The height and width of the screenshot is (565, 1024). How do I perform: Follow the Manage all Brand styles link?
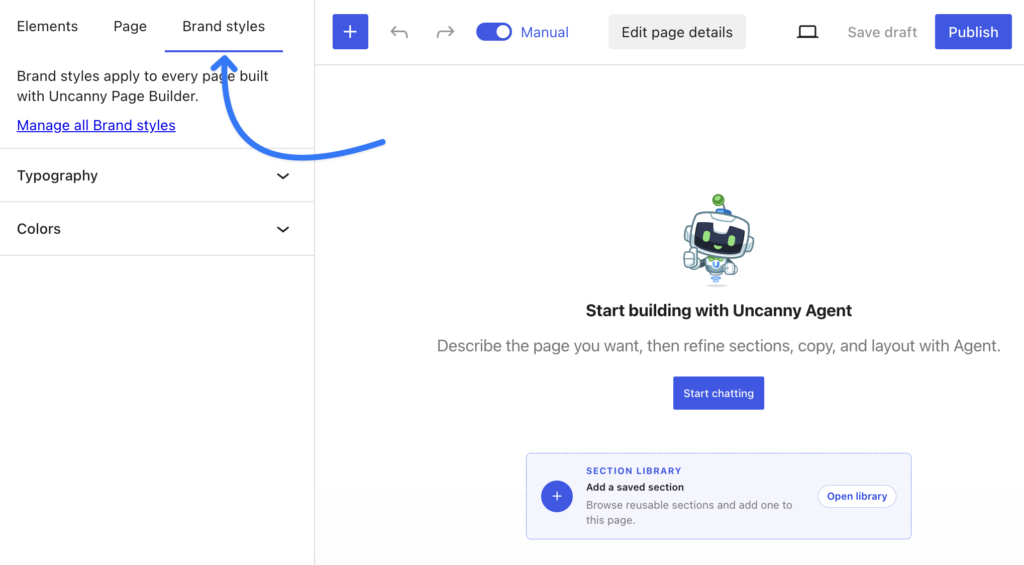tap(96, 125)
